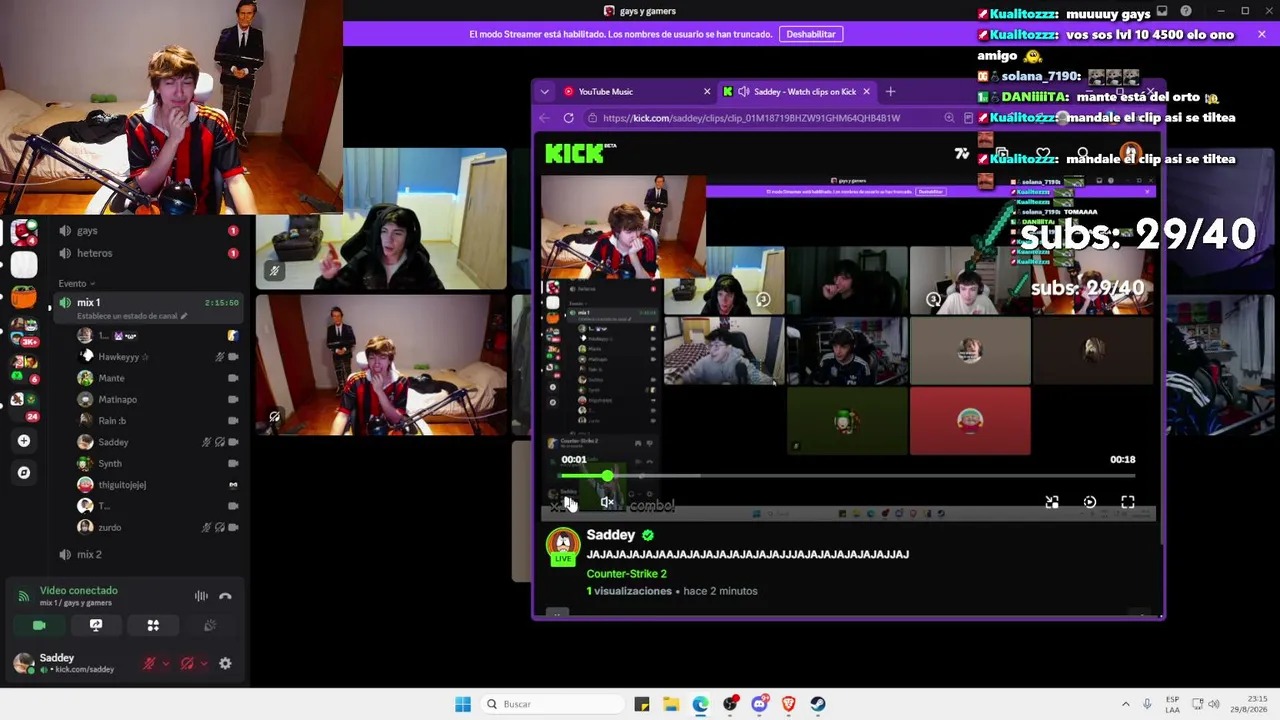
Task: Zoom icon in the browser address bar
Action: pyautogui.click(x=949, y=118)
